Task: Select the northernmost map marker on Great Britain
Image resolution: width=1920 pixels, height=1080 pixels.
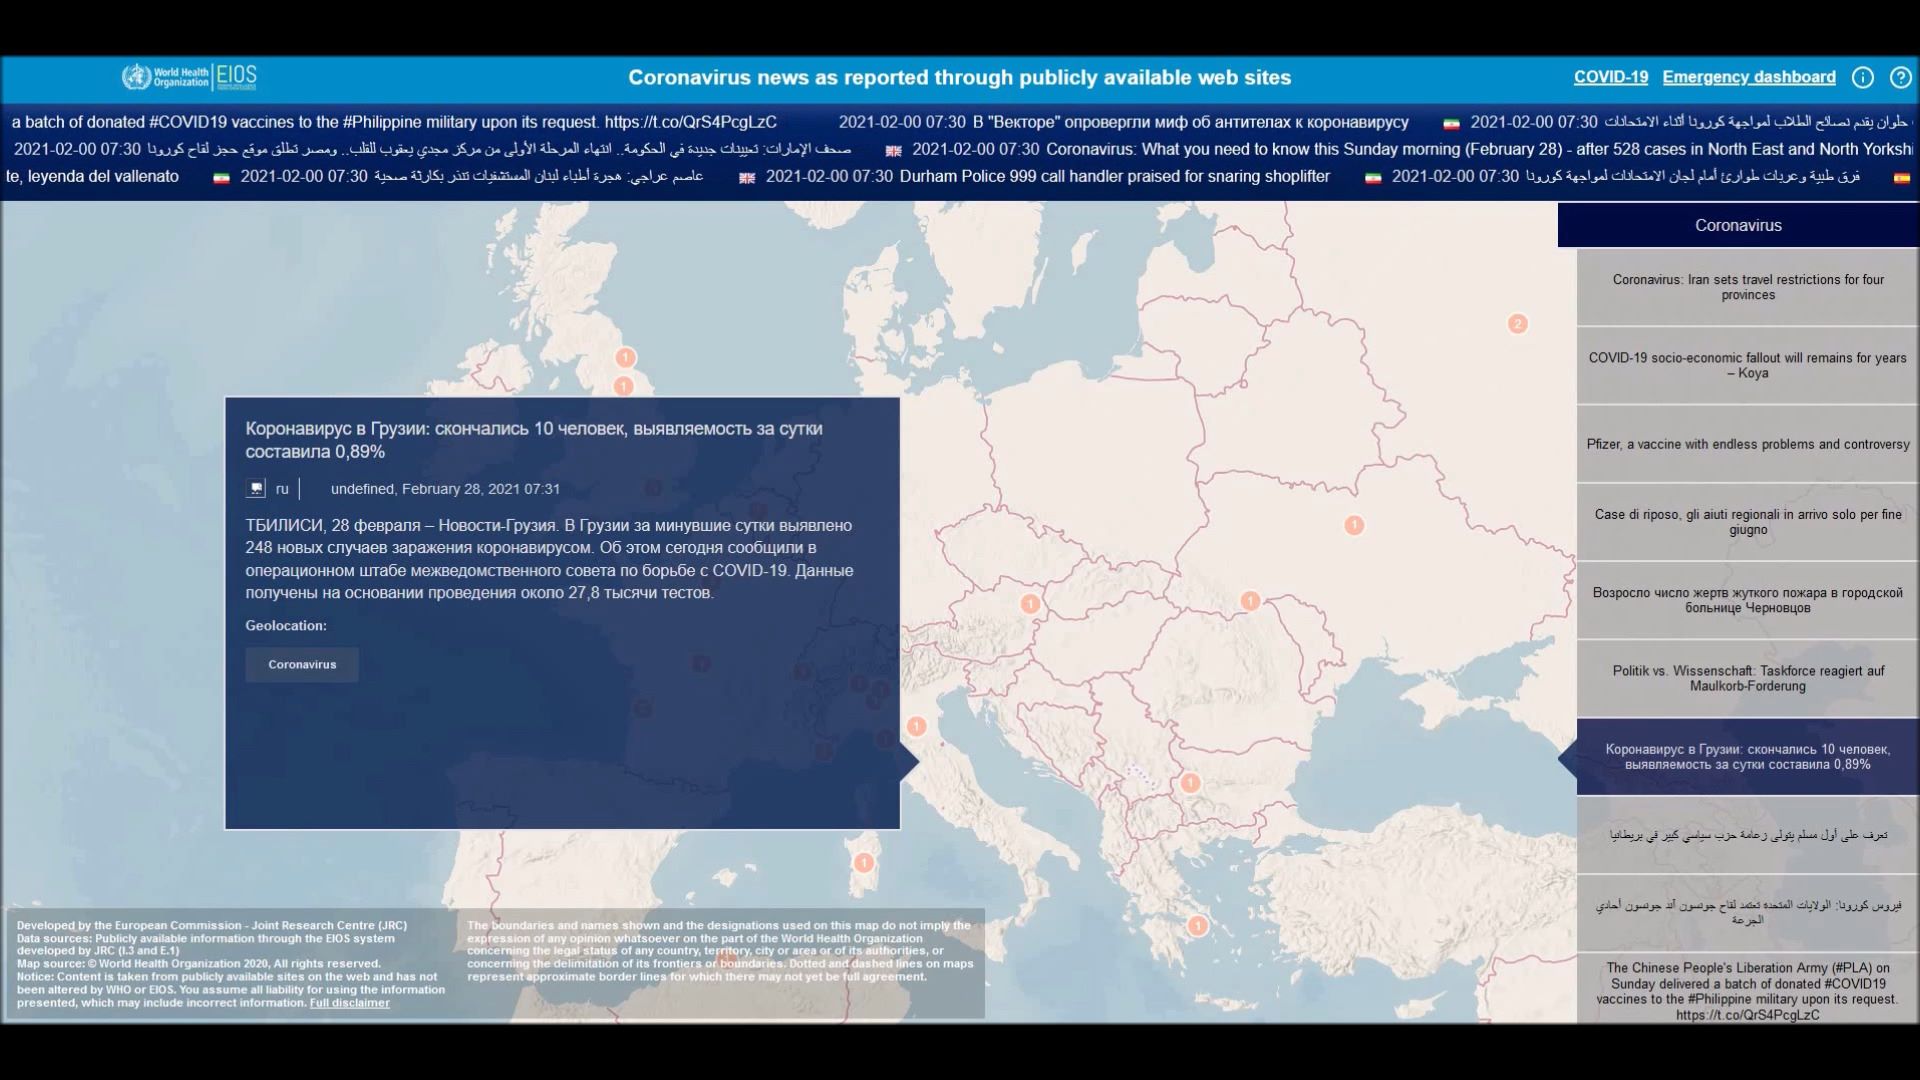Action: (x=626, y=357)
